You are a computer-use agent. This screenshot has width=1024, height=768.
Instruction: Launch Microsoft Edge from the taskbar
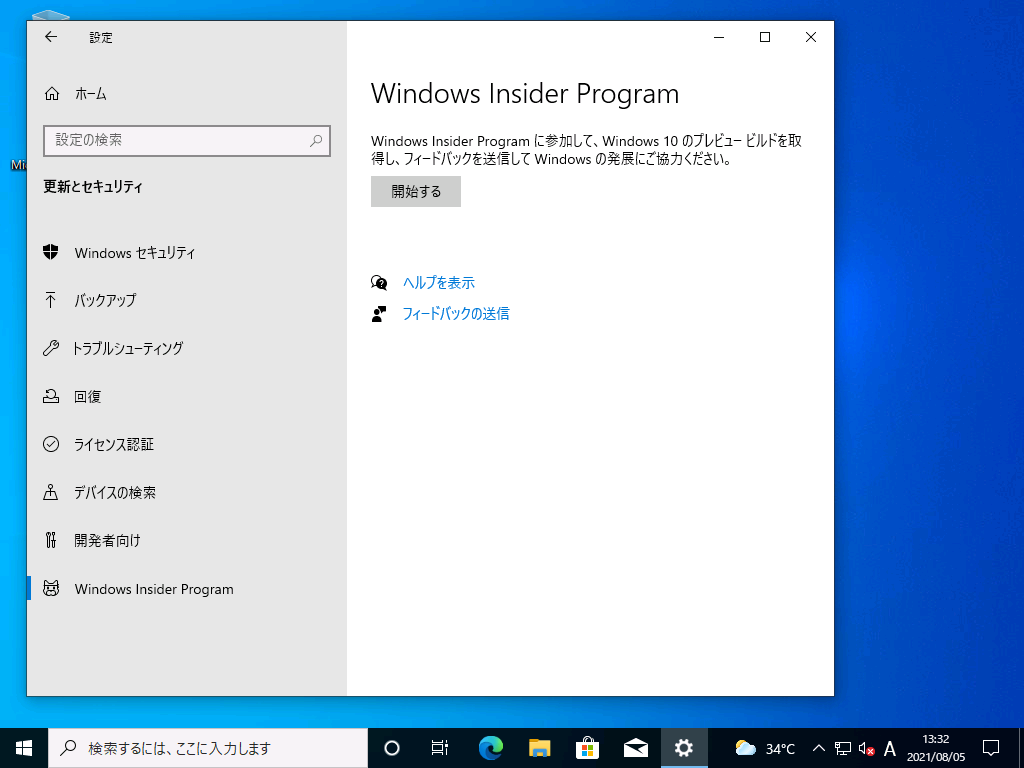click(x=490, y=748)
